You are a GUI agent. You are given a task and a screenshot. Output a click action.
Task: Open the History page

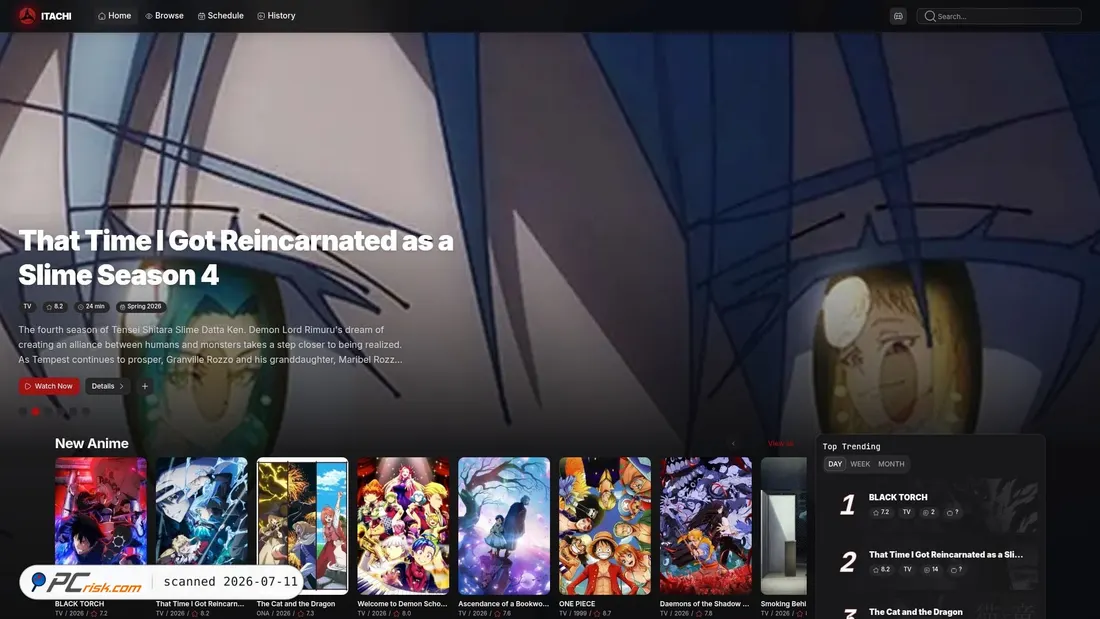pos(276,15)
